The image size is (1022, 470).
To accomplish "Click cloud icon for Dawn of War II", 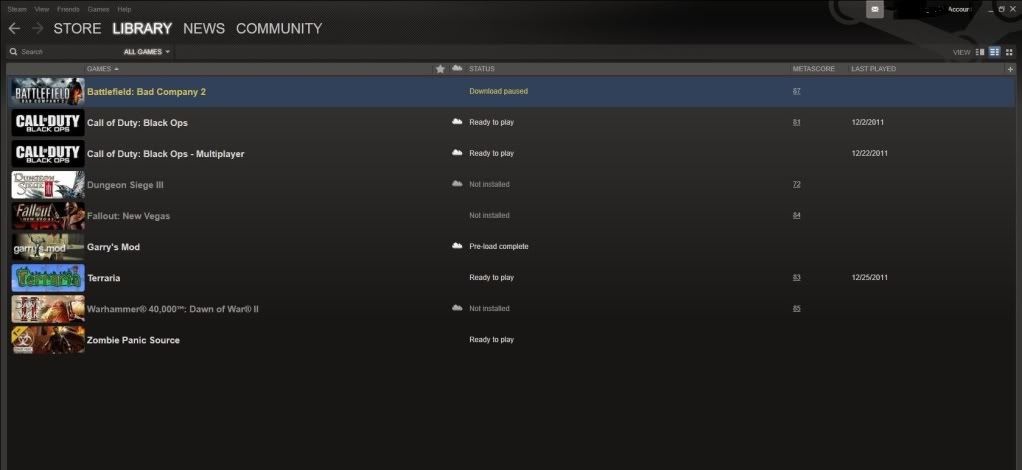I will [x=457, y=308].
